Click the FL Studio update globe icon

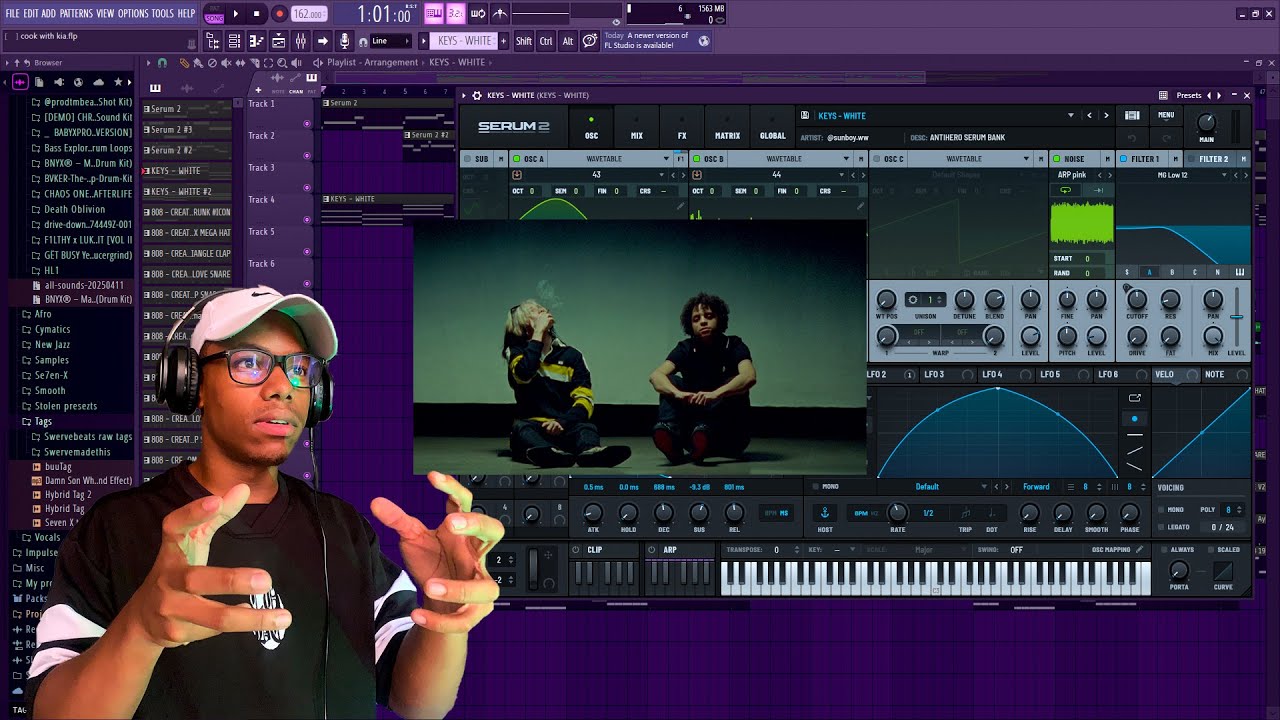click(704, 41)
